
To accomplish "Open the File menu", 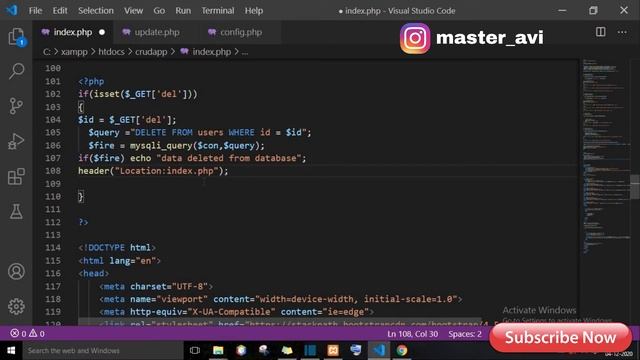I will (x=35, y=11).
